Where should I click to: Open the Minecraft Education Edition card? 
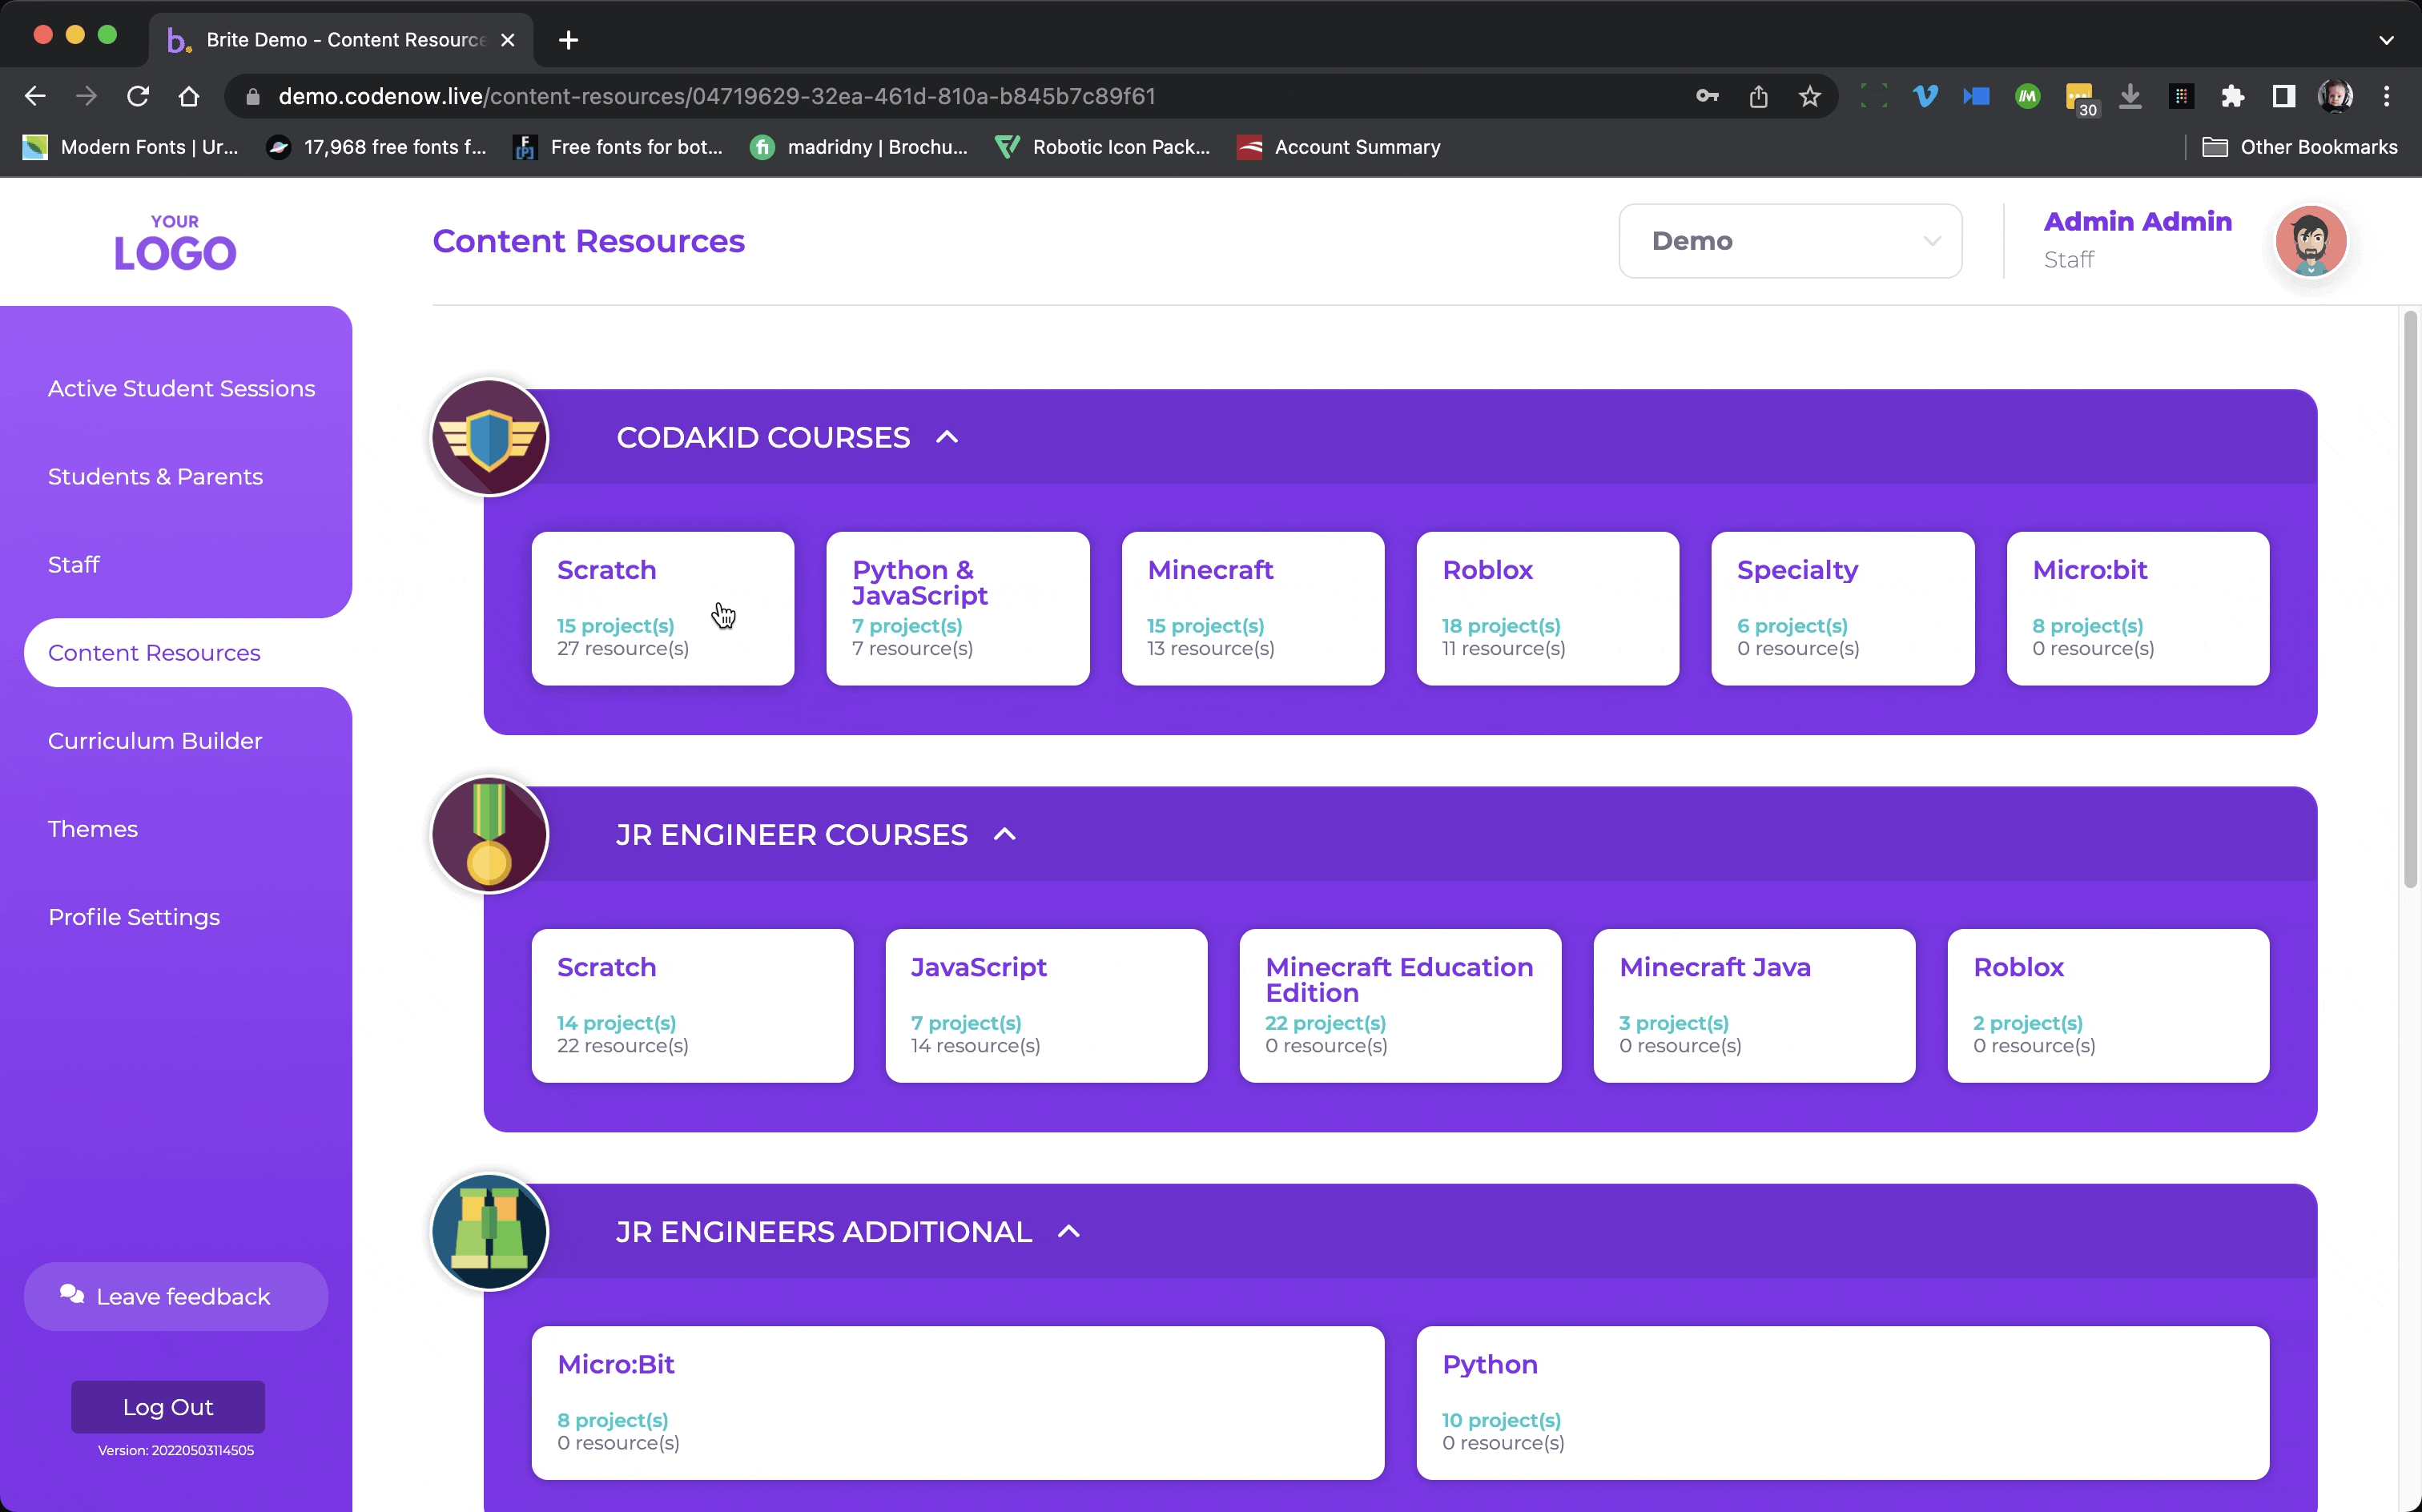tap(1399, 1005)
